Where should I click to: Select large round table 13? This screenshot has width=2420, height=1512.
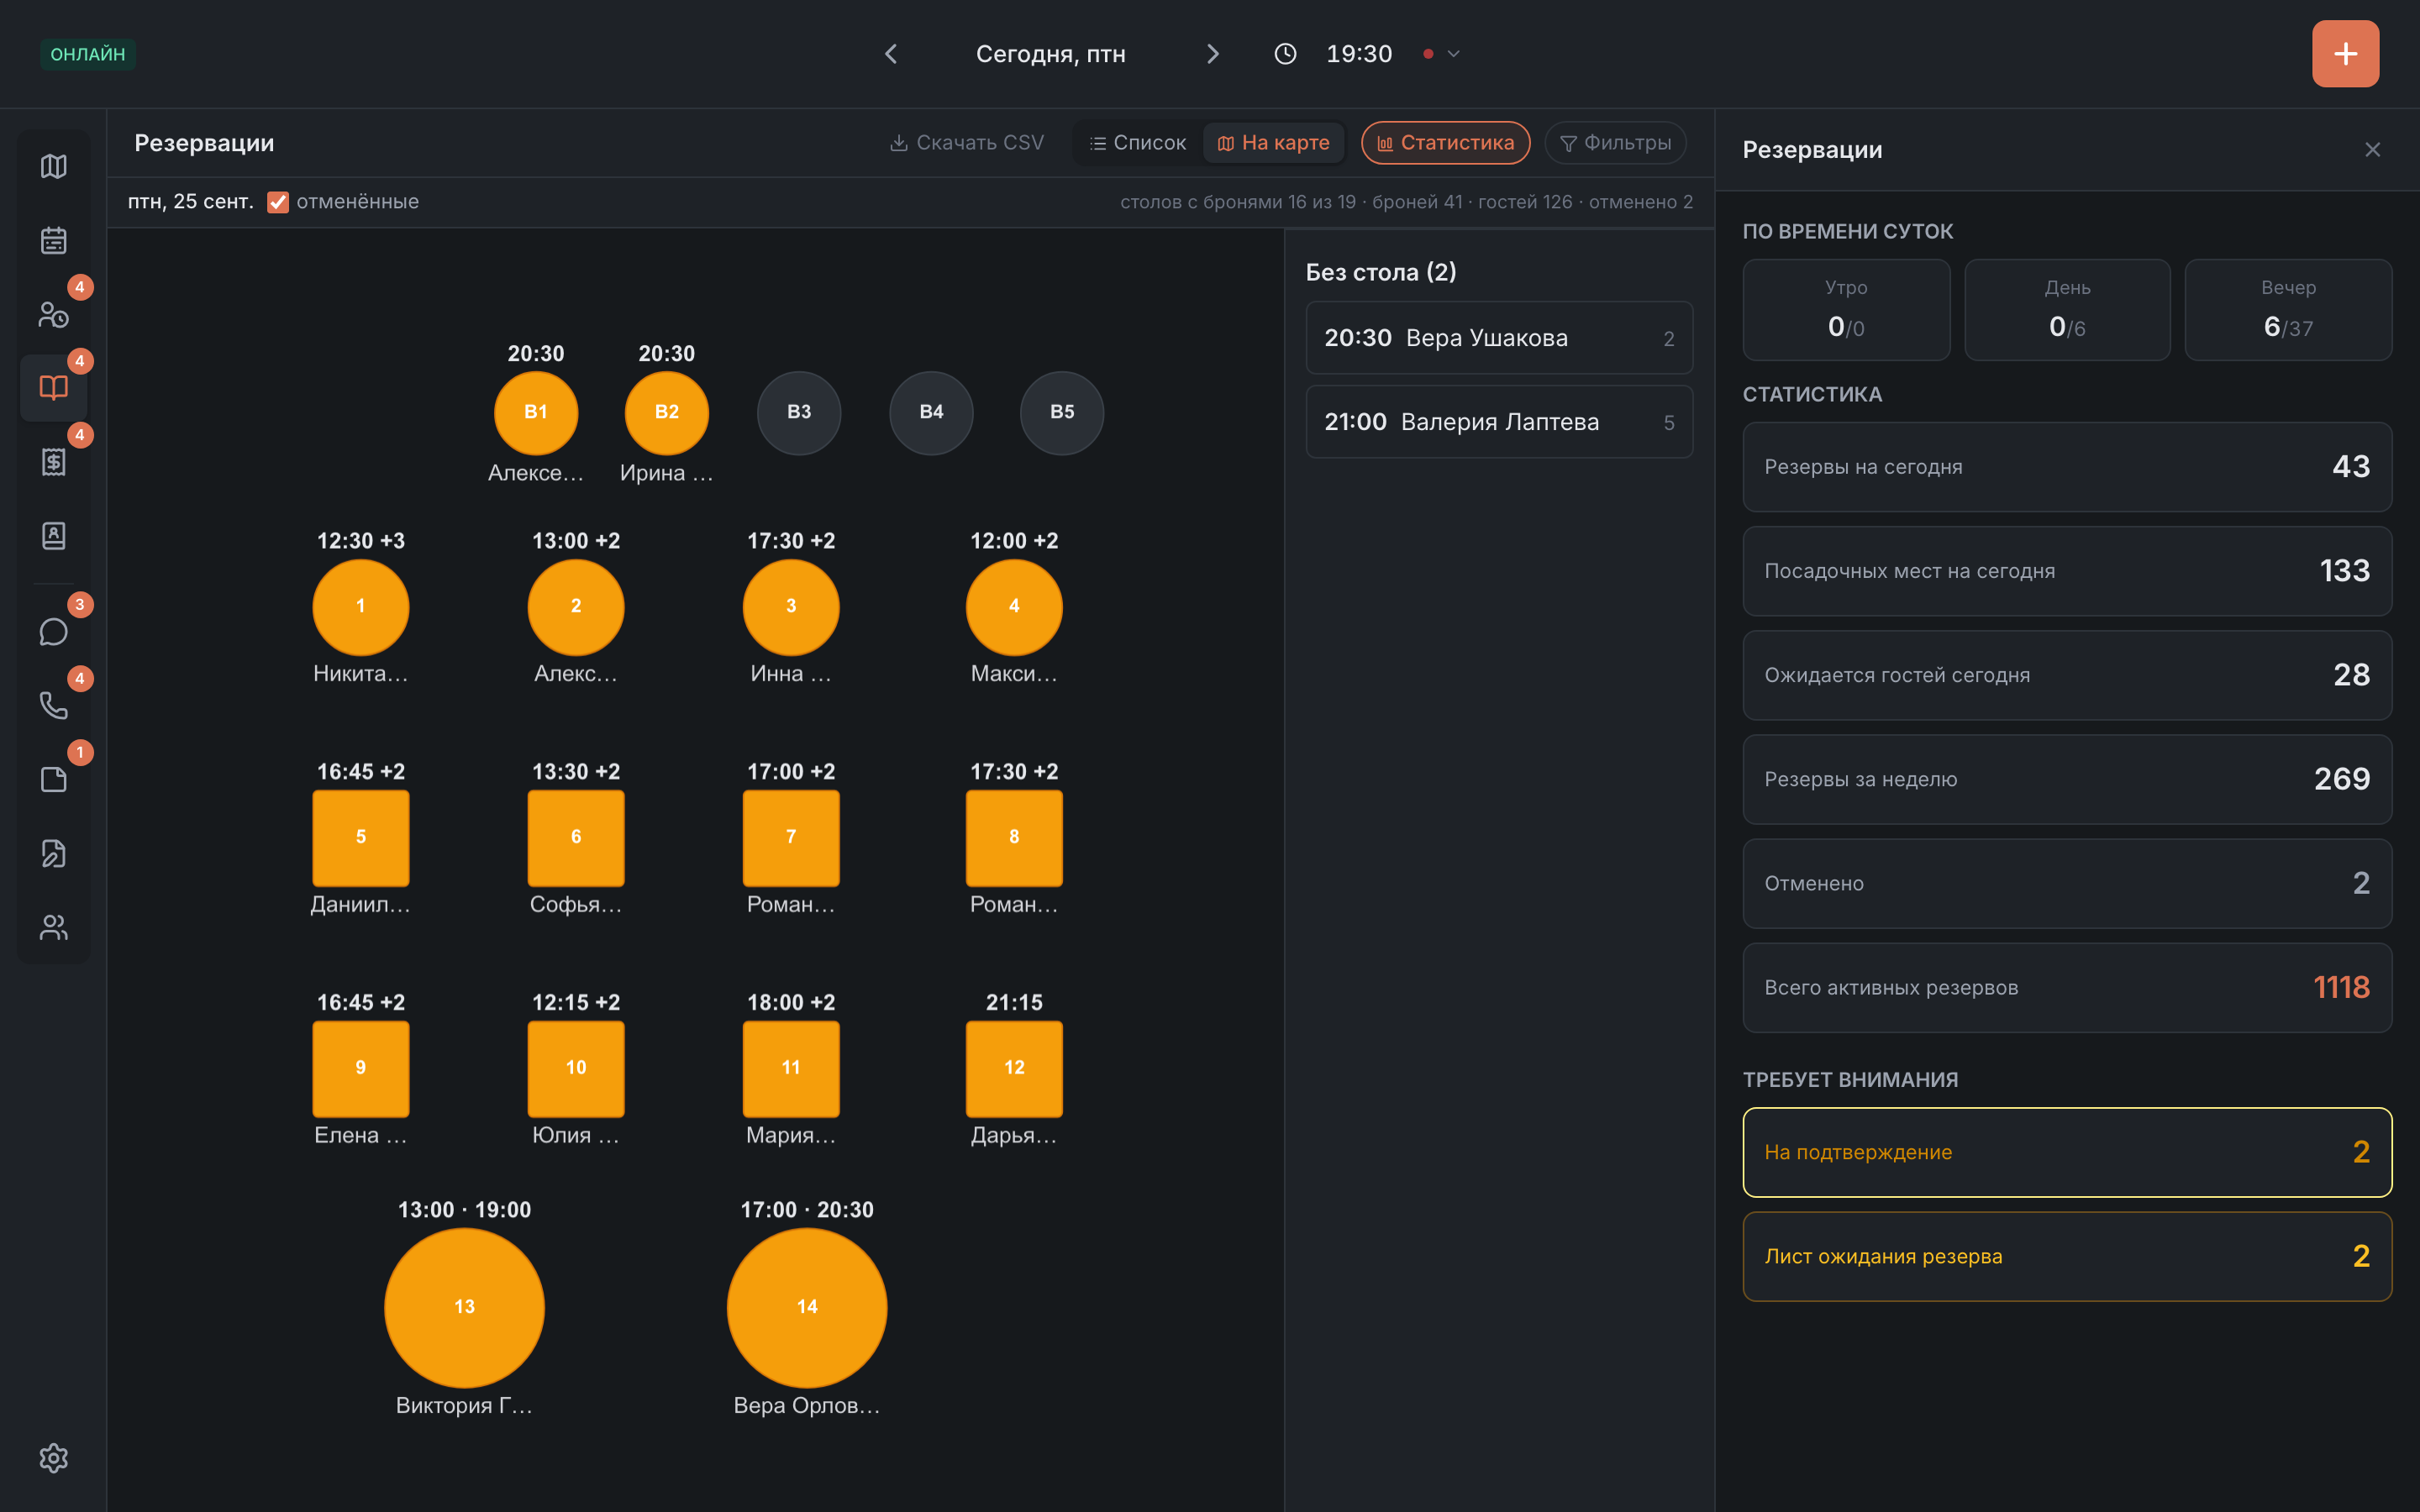[465, 1307]
